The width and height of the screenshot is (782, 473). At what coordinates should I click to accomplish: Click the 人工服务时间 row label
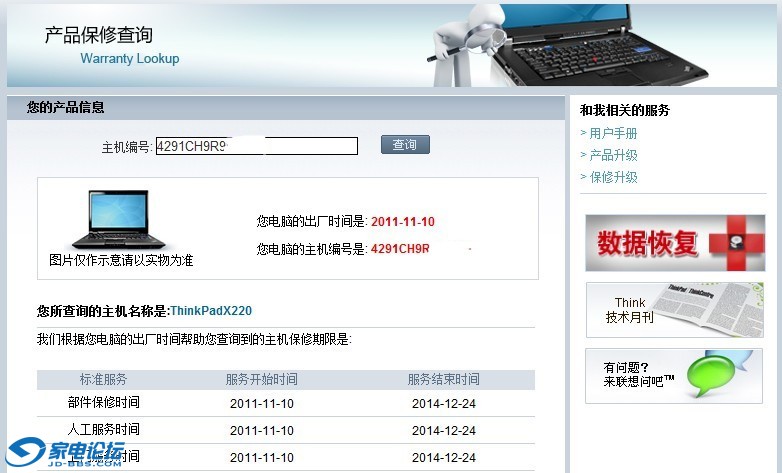coord(104,429)
